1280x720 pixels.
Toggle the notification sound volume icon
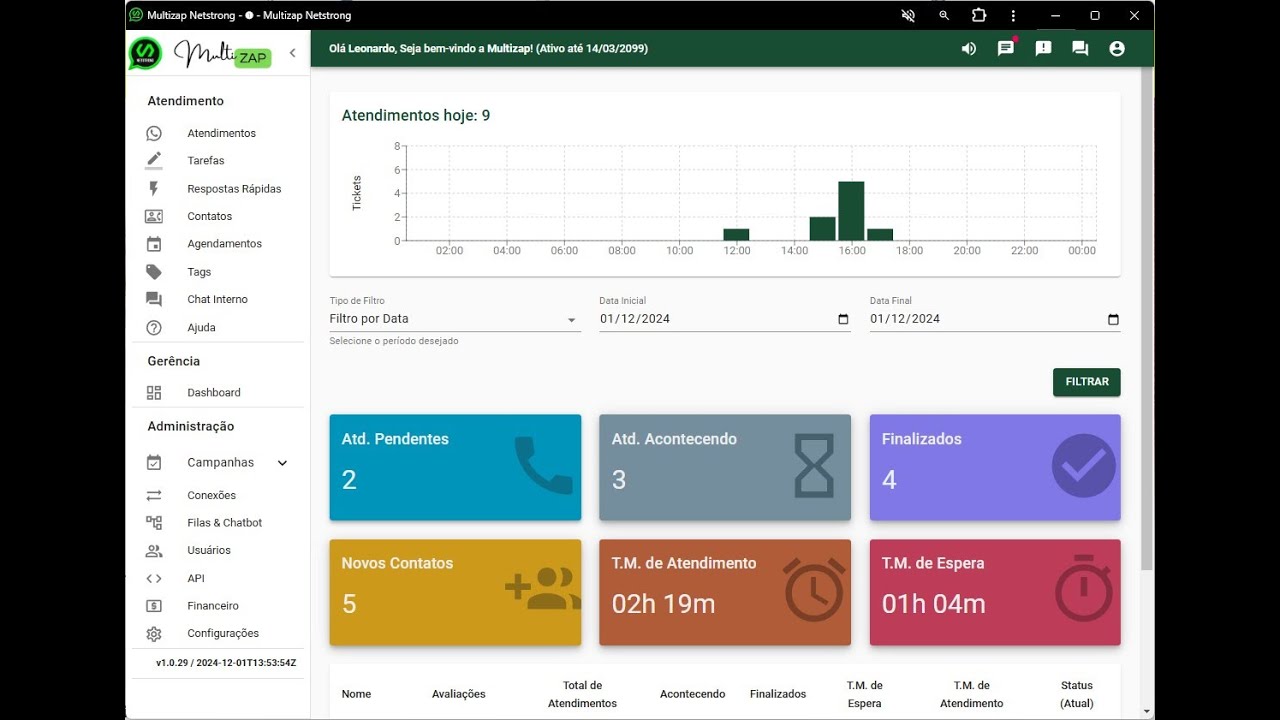(x=968, y=48)
